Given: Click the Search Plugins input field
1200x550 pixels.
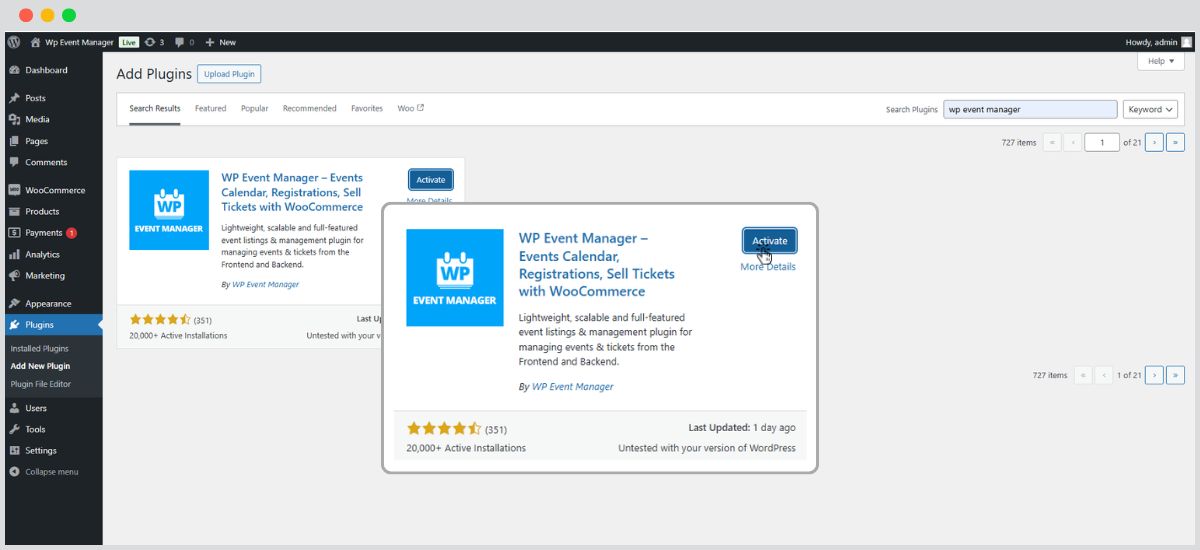Looking at the screenshot, I should tap(1030, 109).
